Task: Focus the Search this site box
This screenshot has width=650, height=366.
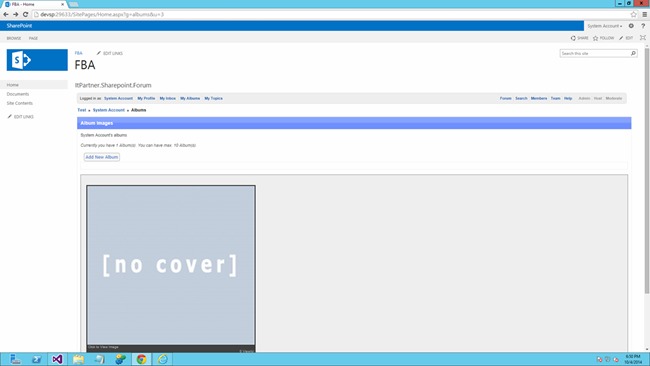Action: click(595, 53)
